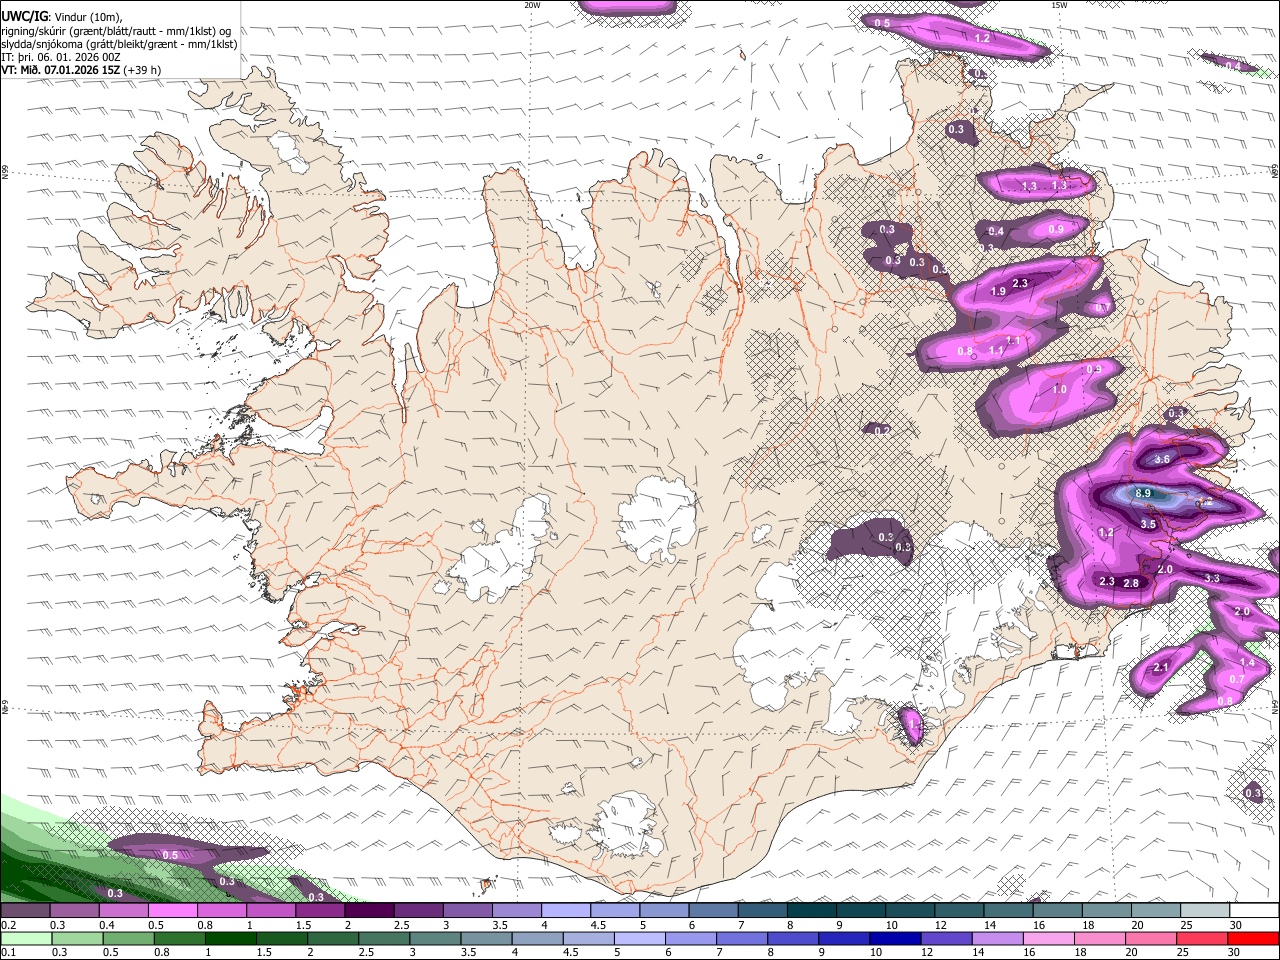Select top-row dark purple swatch labeled 2
The image size is (1280, 960).
[369, 911]
